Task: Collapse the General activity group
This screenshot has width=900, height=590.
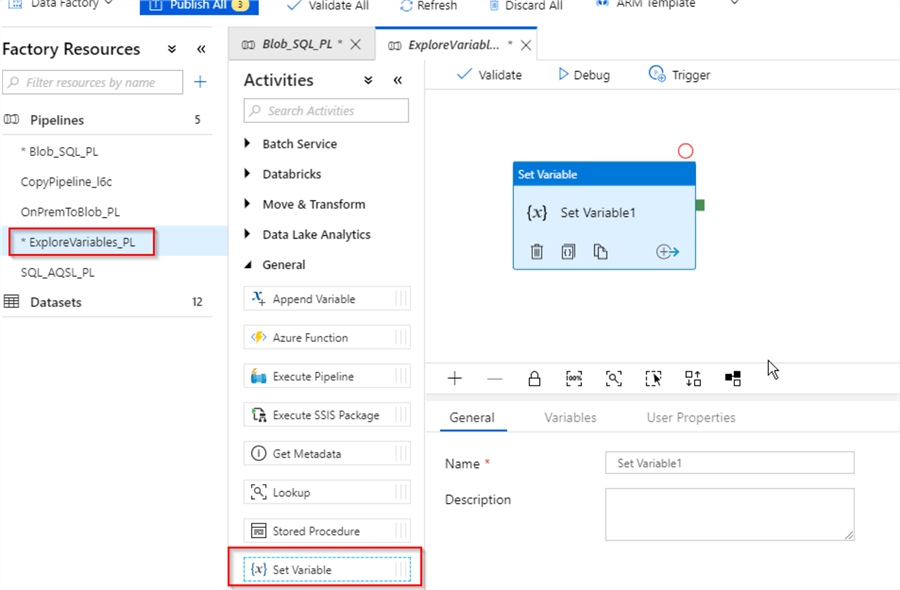Action: 248,265
